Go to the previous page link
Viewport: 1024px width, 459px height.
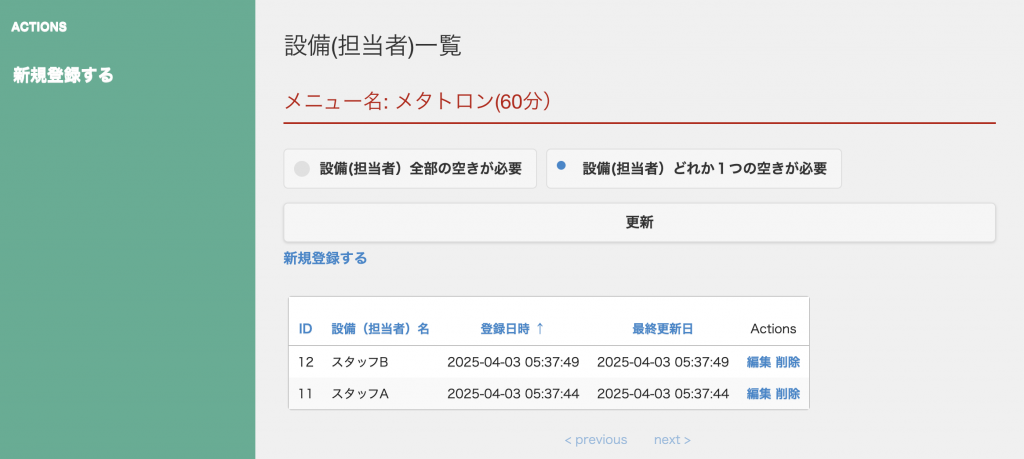596,440
